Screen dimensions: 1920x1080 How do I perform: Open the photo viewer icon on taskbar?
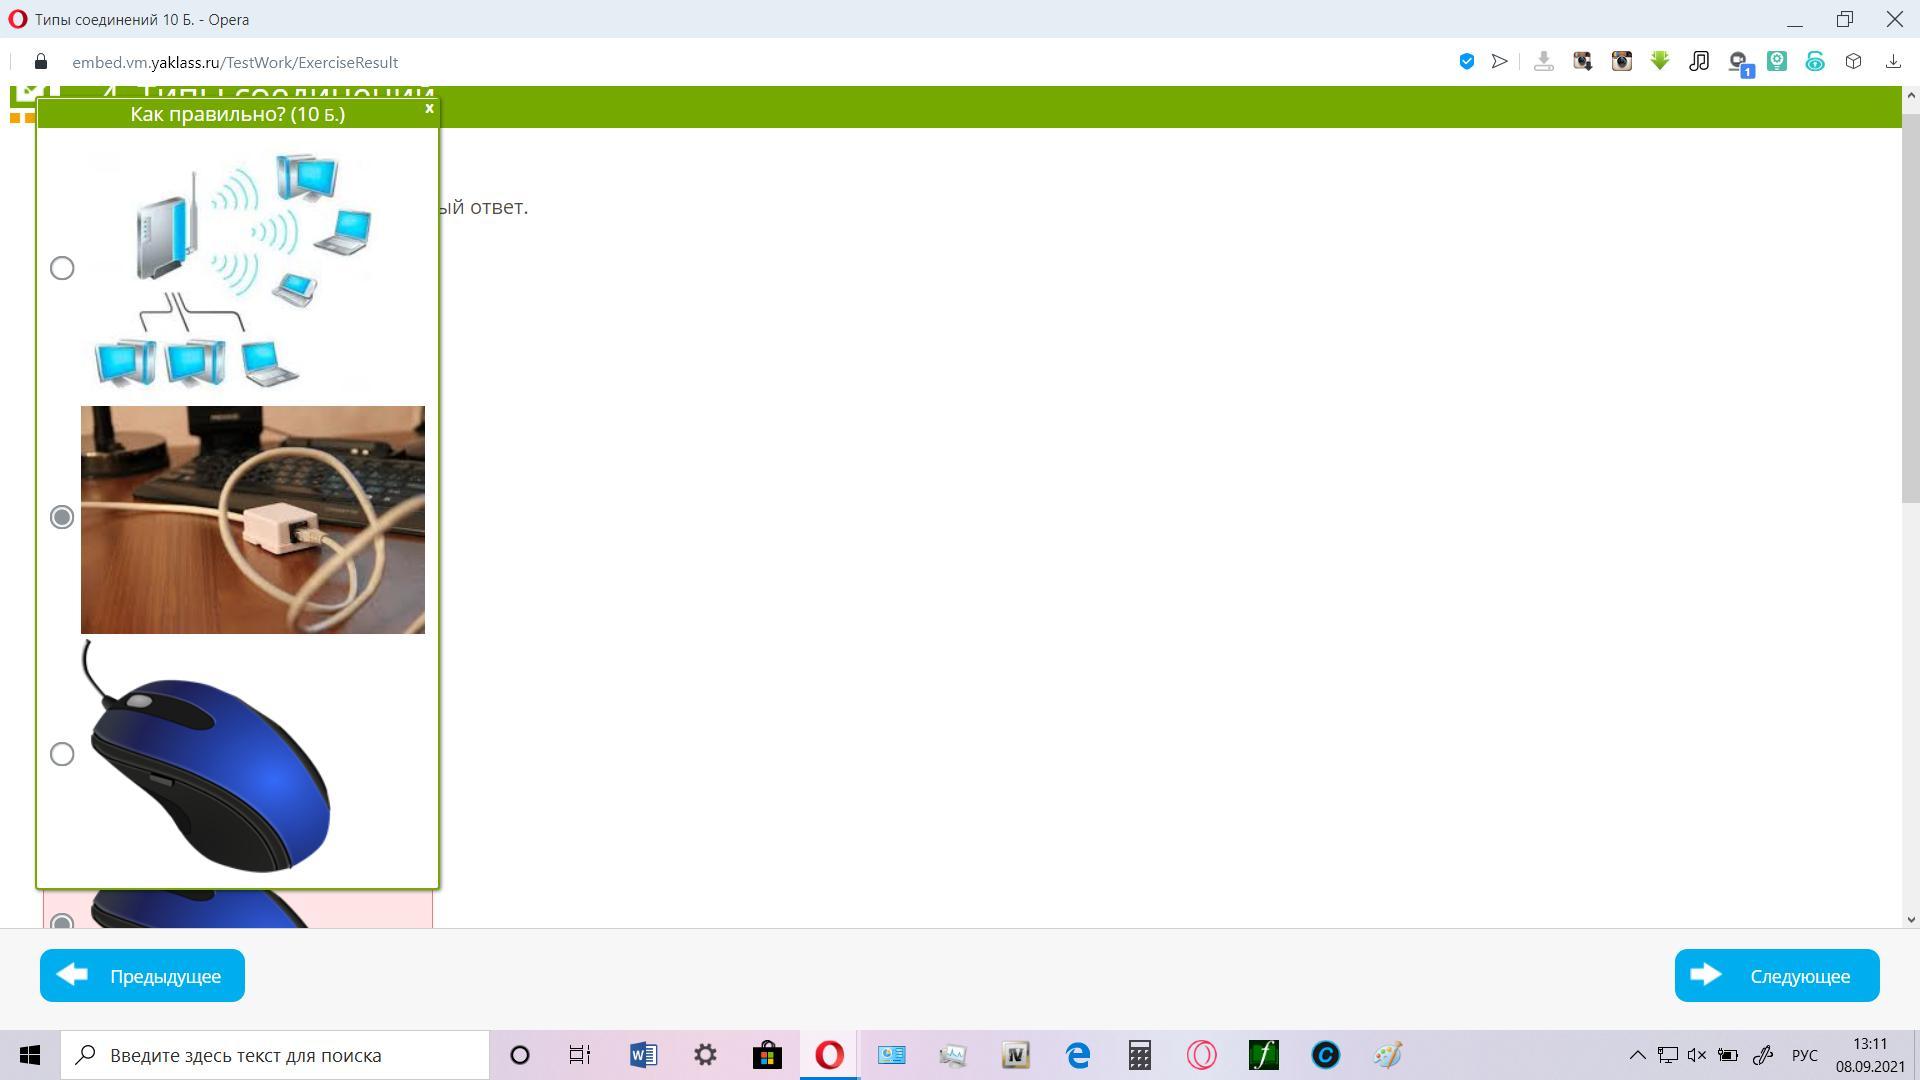pyautogui.click(x=953, y=1055)
